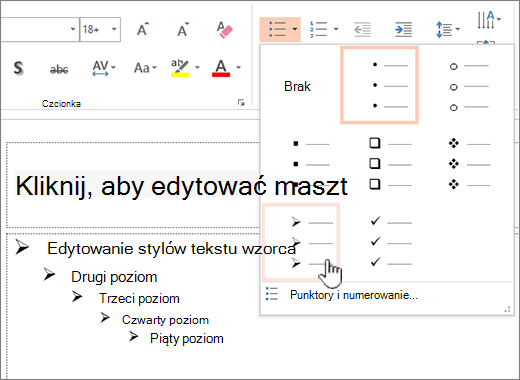Image resolution: width=520 pixels, height=380 pixels.
Task: Click the 'Czwarty poziom' line
Action: [165, 320]
